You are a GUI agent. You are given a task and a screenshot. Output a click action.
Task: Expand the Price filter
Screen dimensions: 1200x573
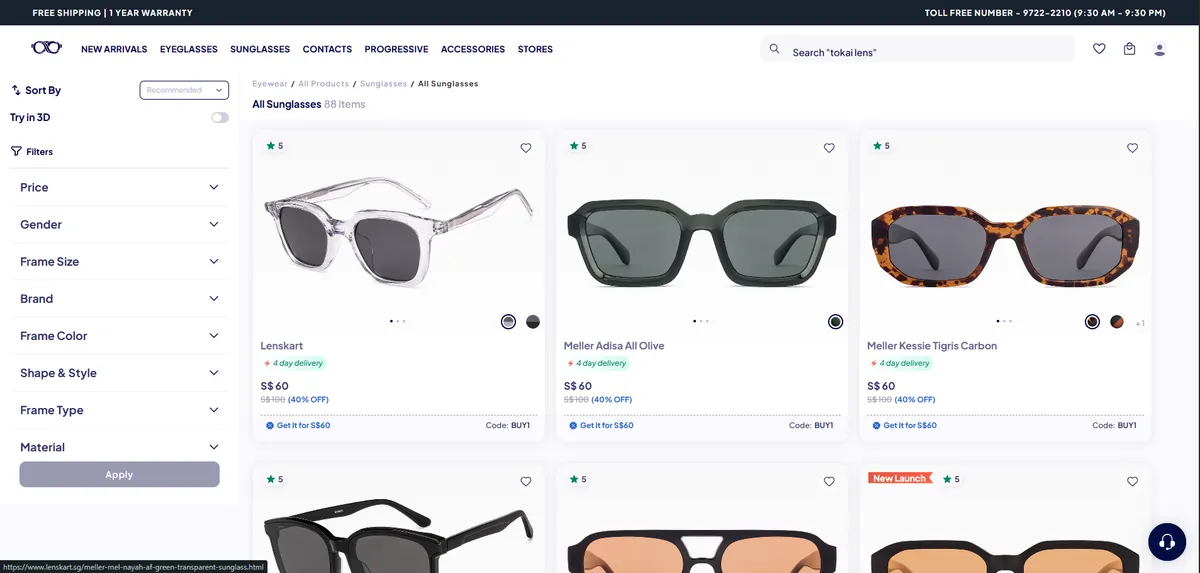coord(120,187)
